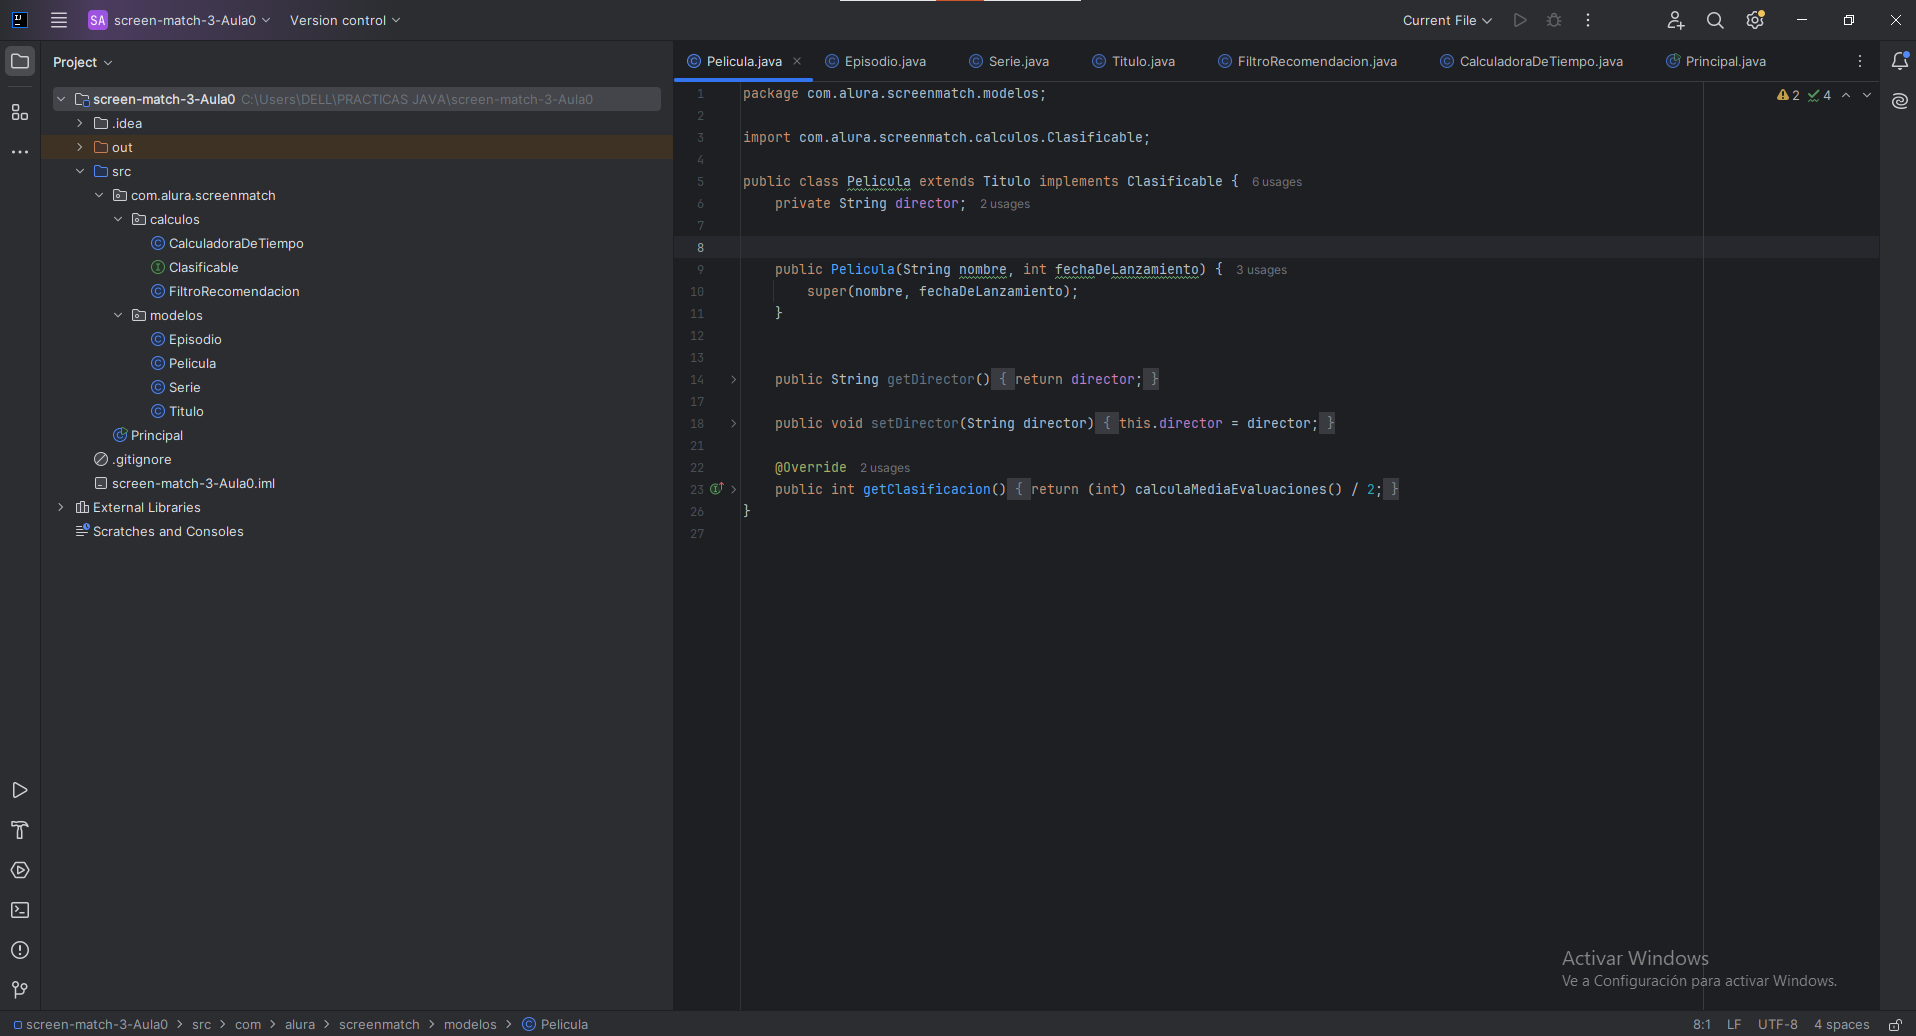
Task: Click the Run button in toolbar
Action: 1520,20
